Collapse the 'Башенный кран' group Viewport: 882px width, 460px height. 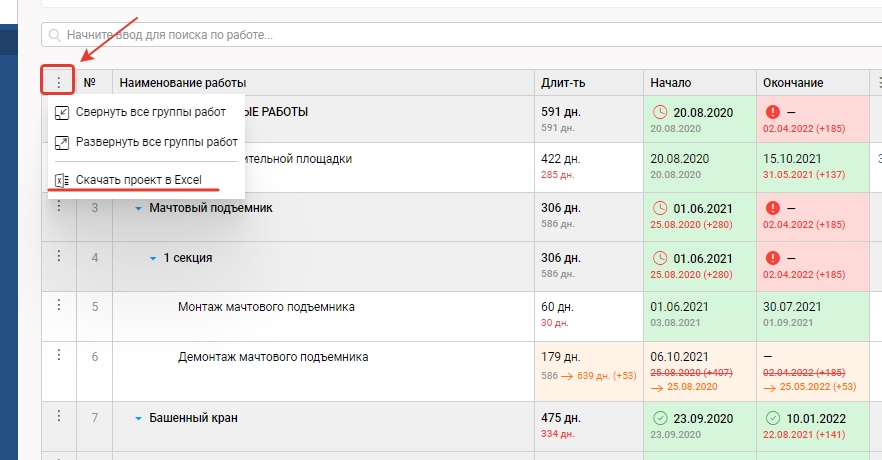coord(139,418)
